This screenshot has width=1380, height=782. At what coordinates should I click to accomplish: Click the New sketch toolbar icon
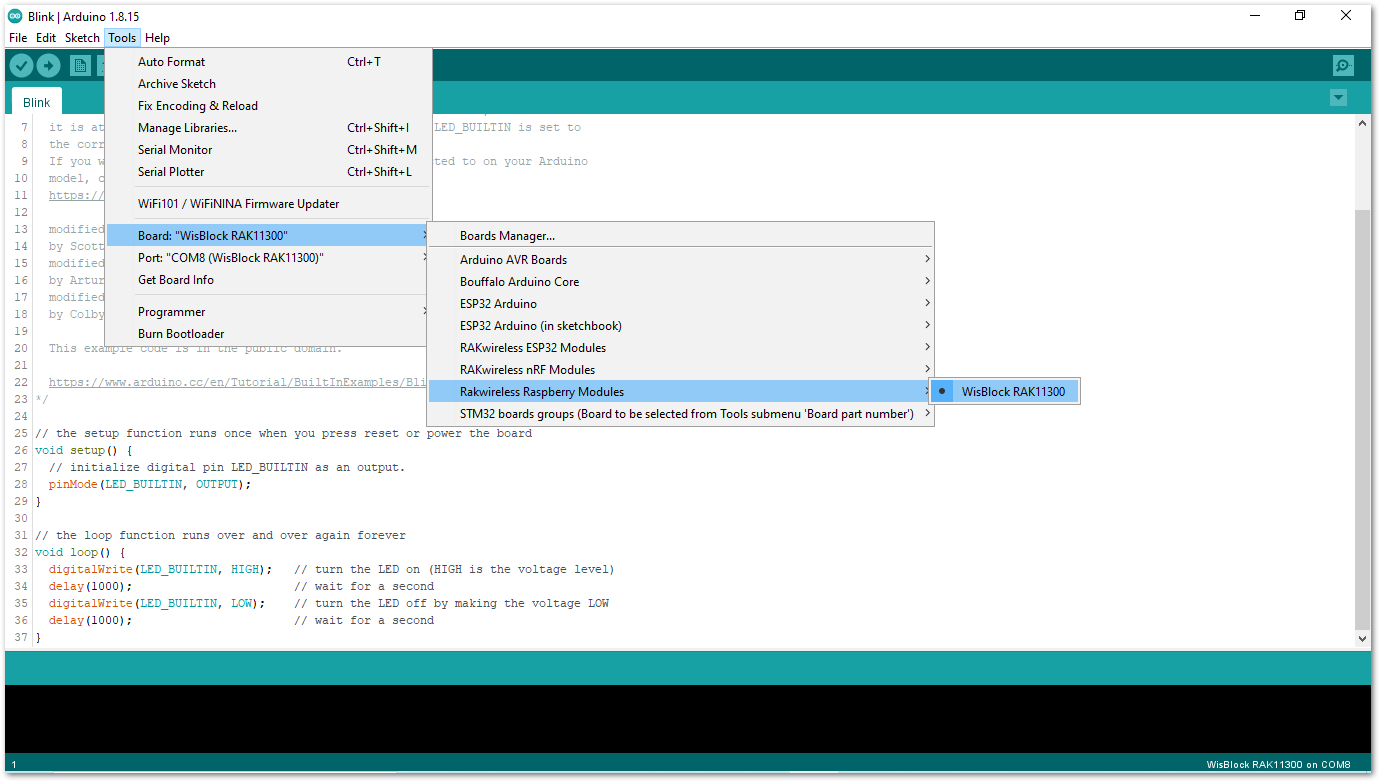coord(80,66)
